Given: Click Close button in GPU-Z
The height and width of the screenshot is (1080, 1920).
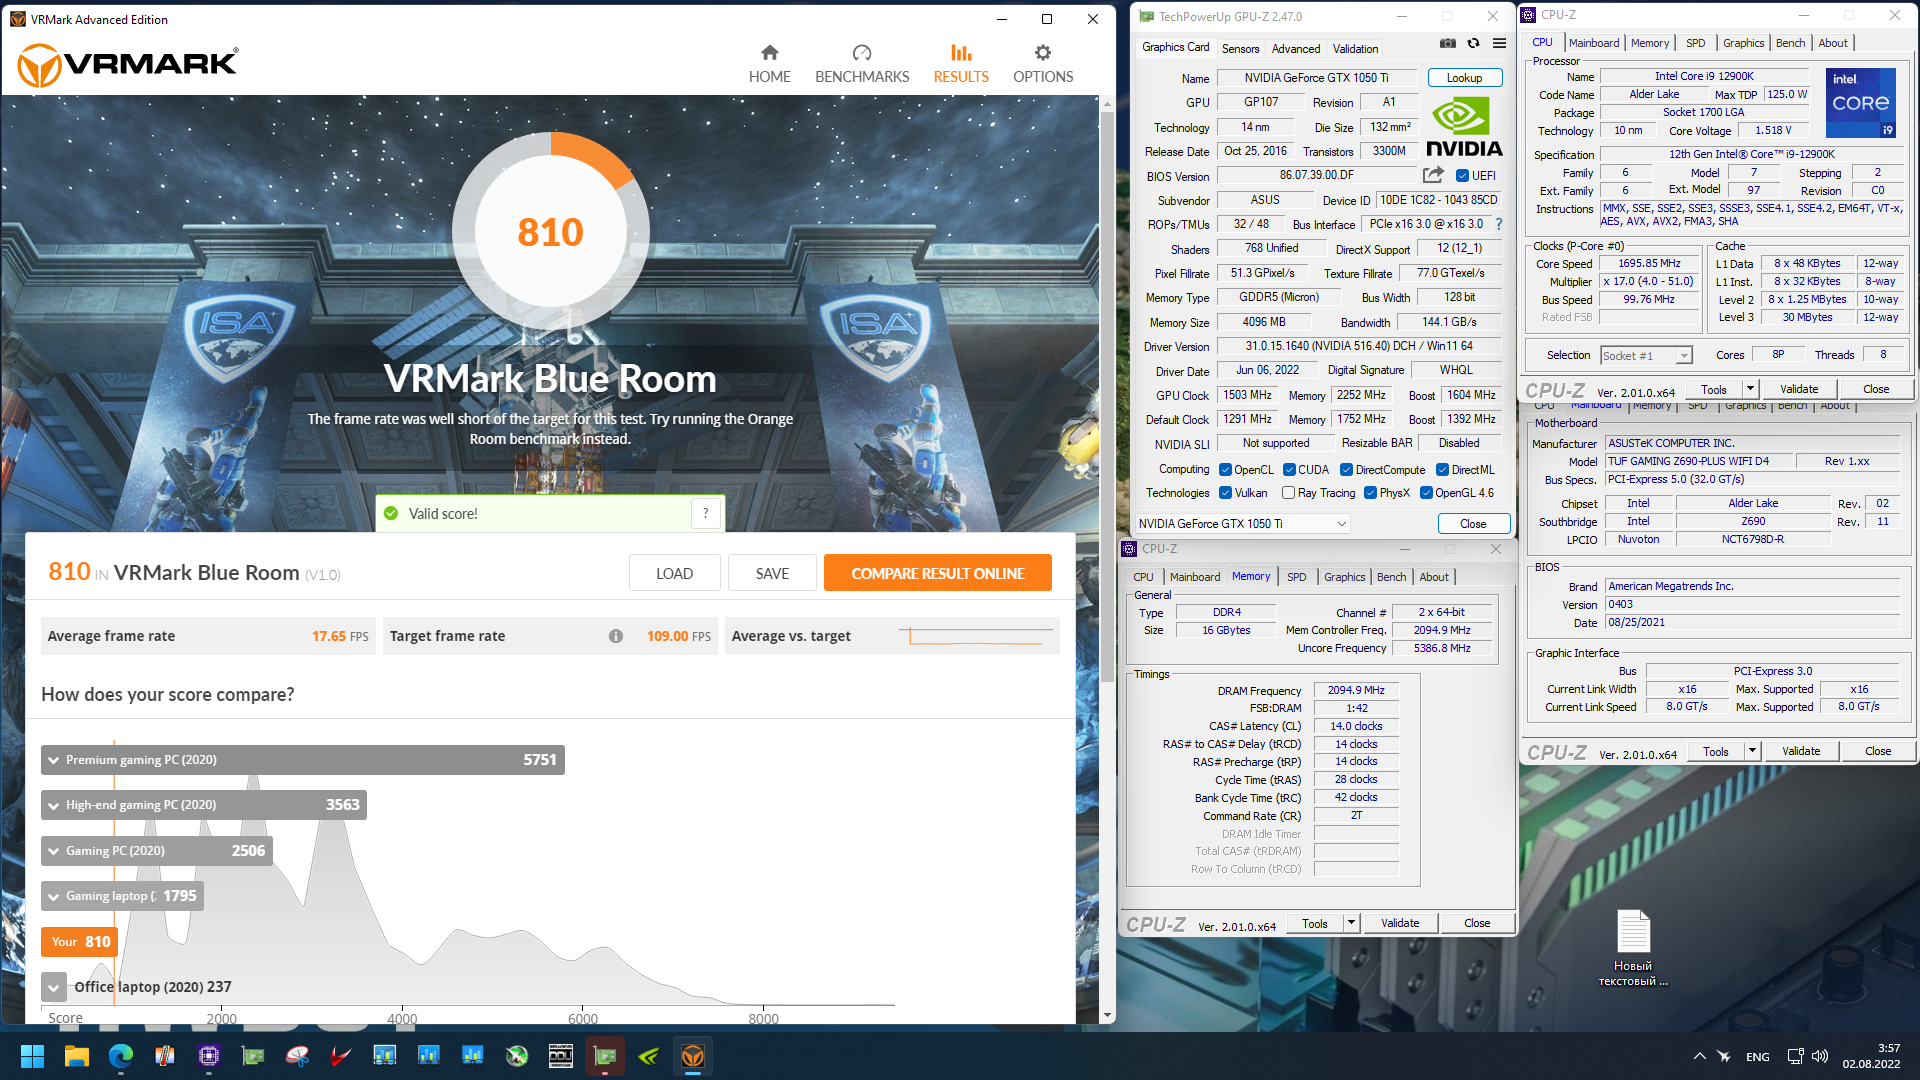Looking at the screenshot, I should [x=1473, y=523].
